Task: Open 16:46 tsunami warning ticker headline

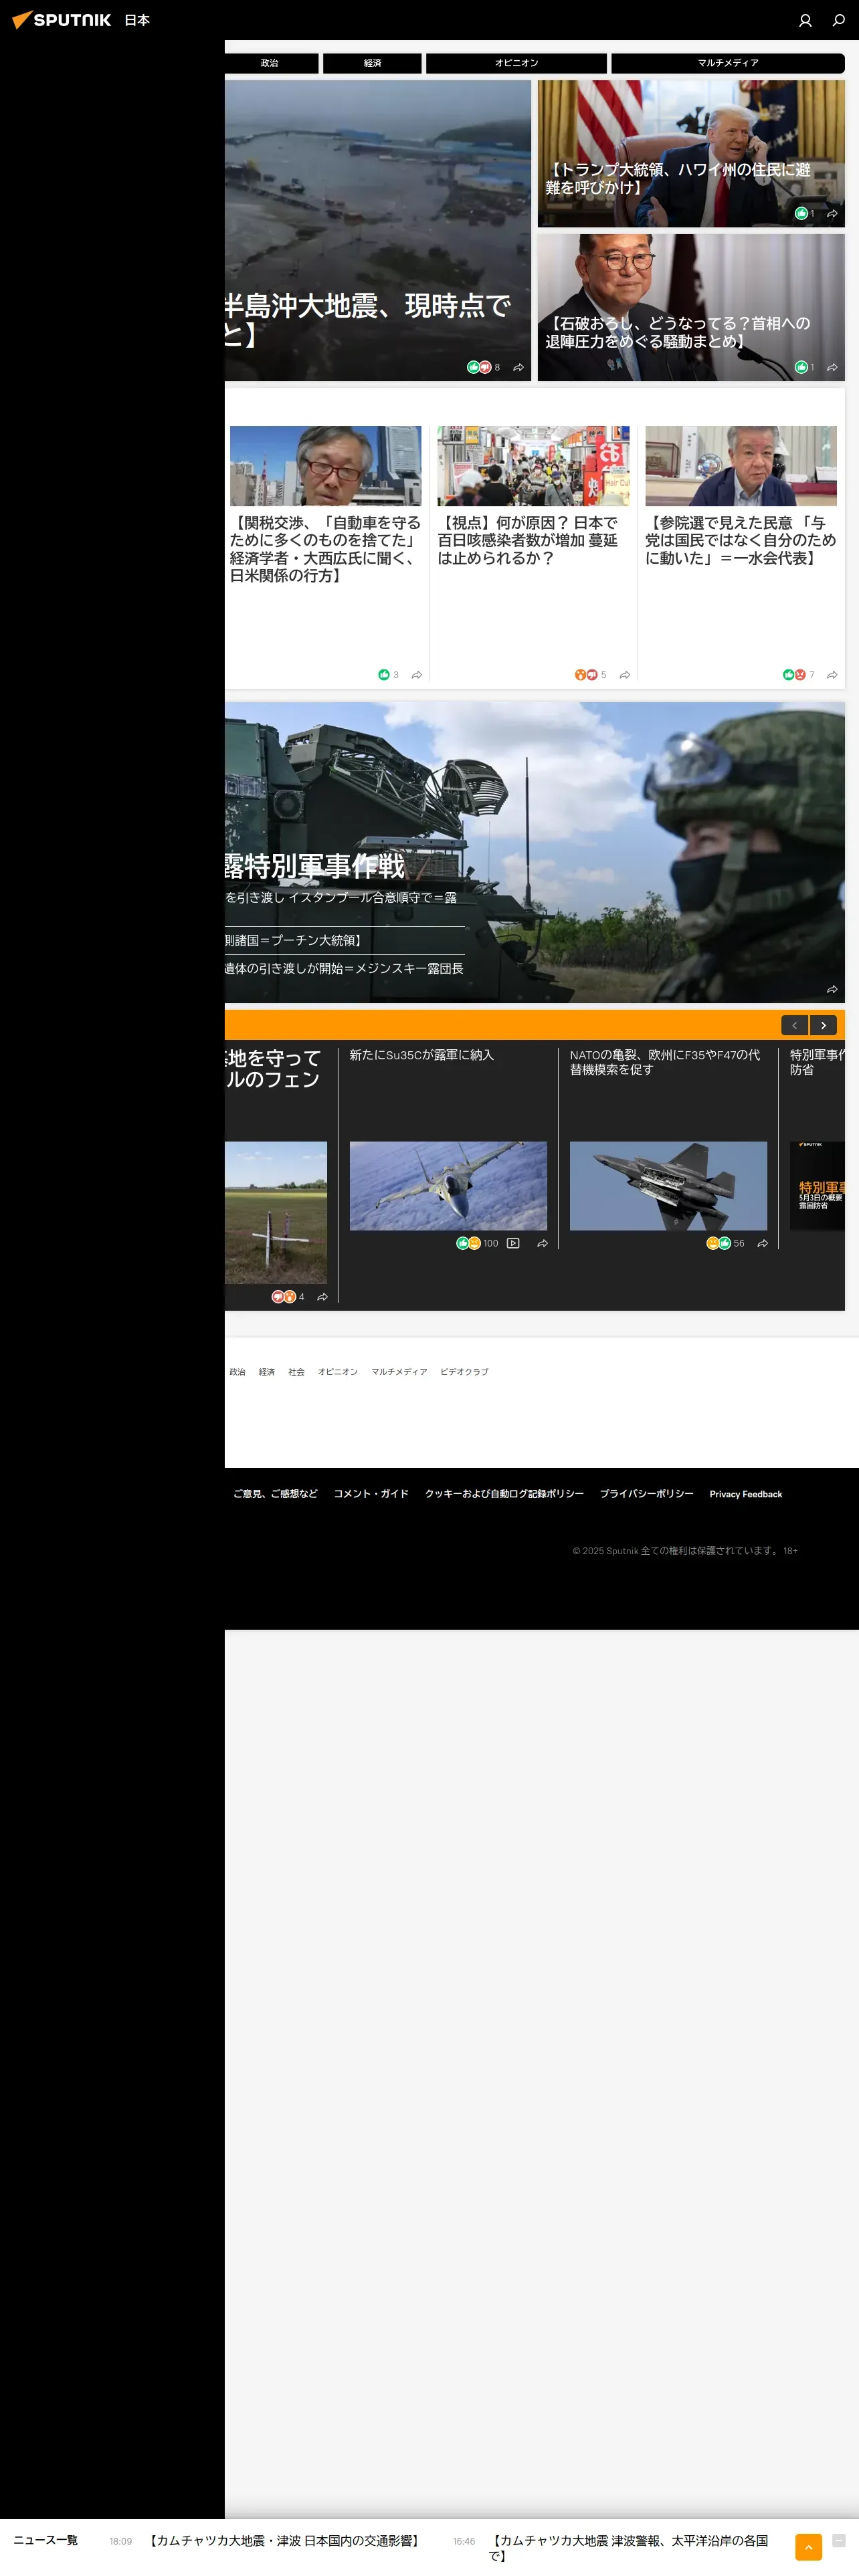Action: pos(629,2548)
